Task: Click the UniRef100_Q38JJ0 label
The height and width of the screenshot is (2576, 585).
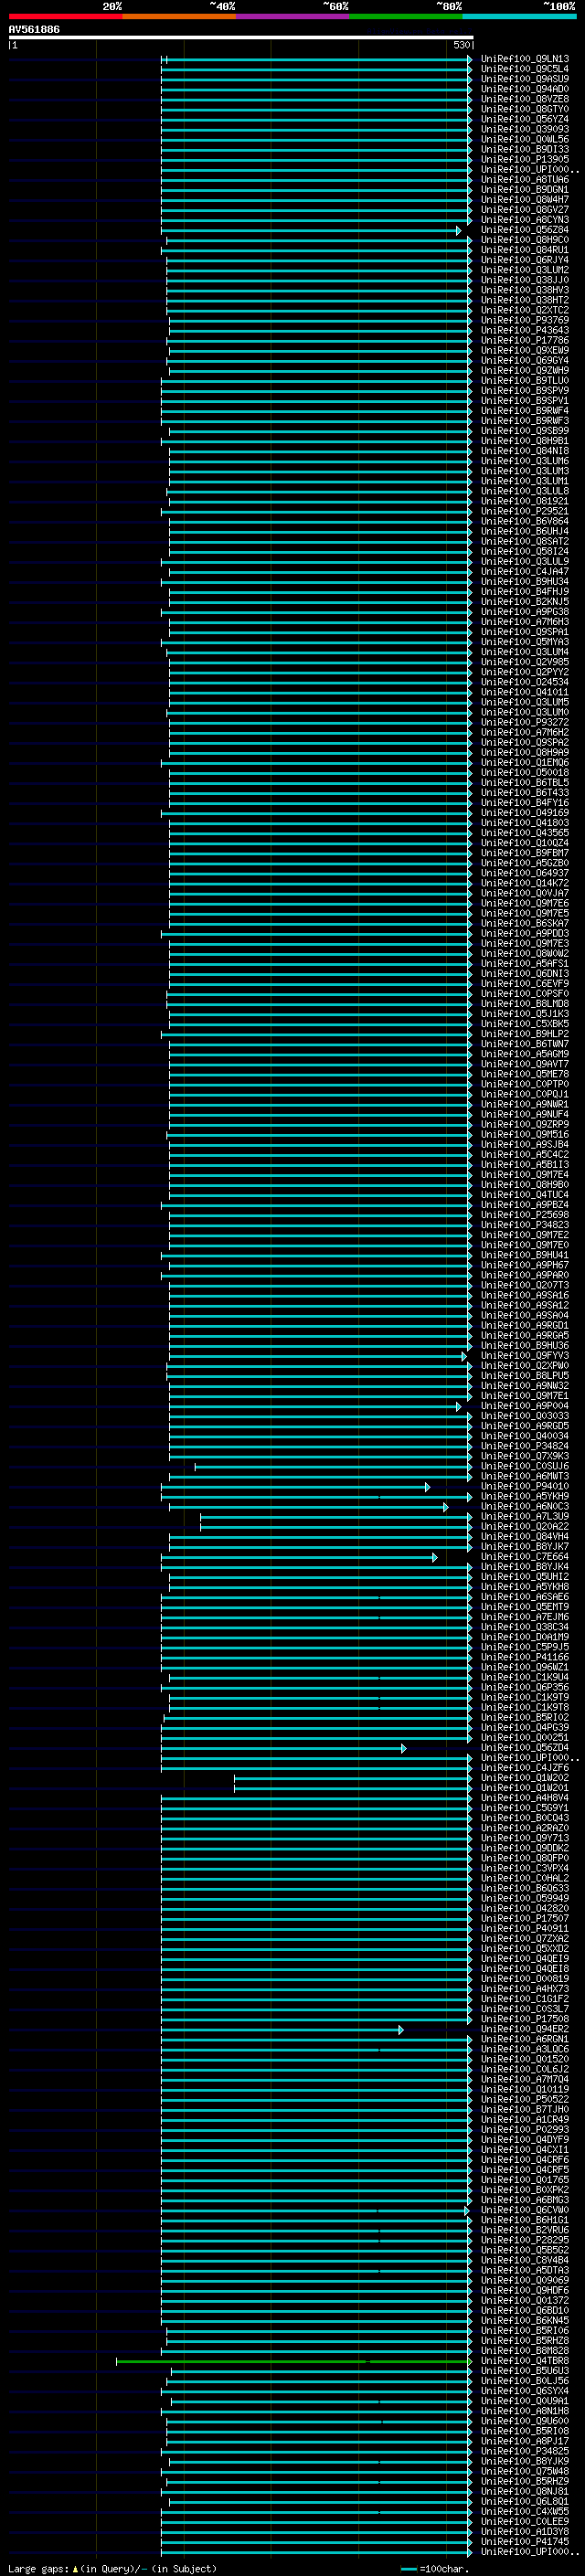Action: [525, 281]
